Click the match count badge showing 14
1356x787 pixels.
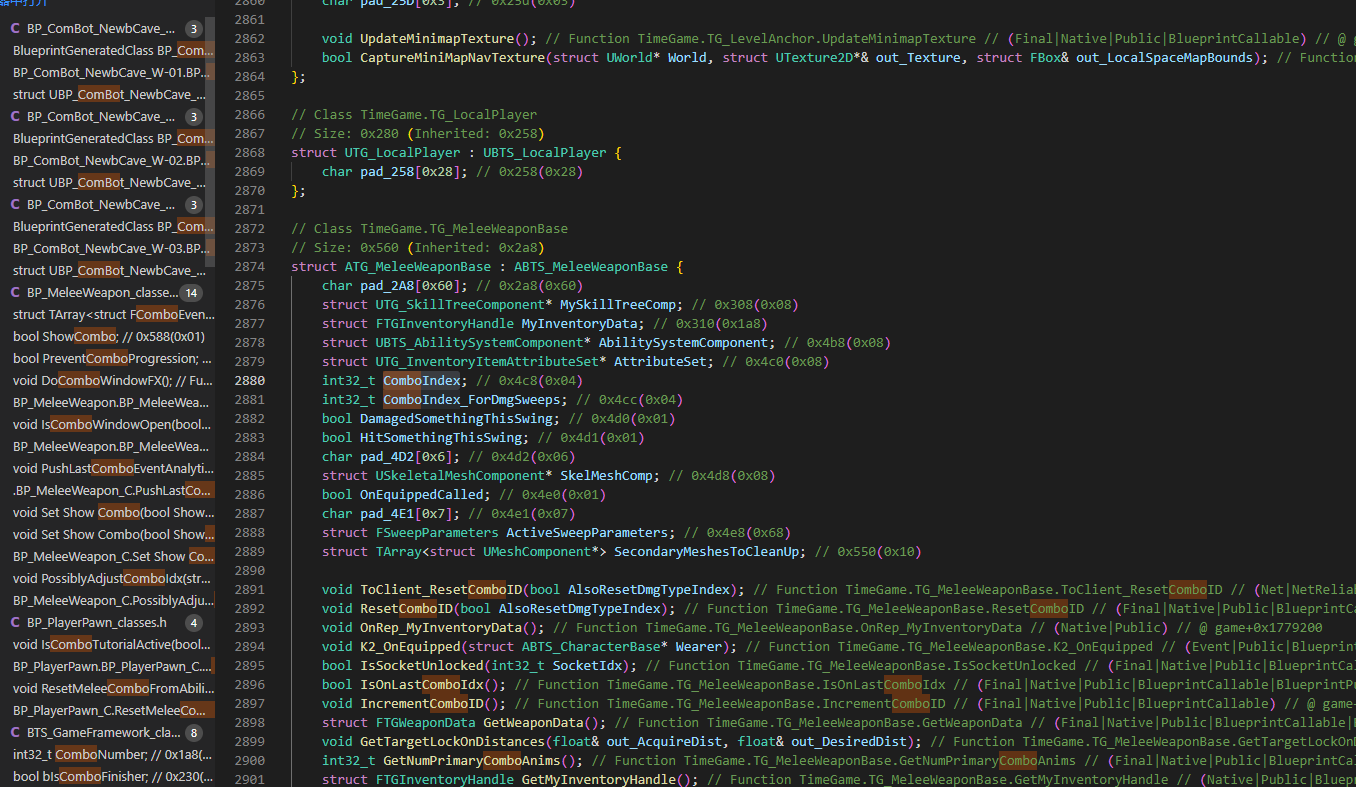(190, 293)
